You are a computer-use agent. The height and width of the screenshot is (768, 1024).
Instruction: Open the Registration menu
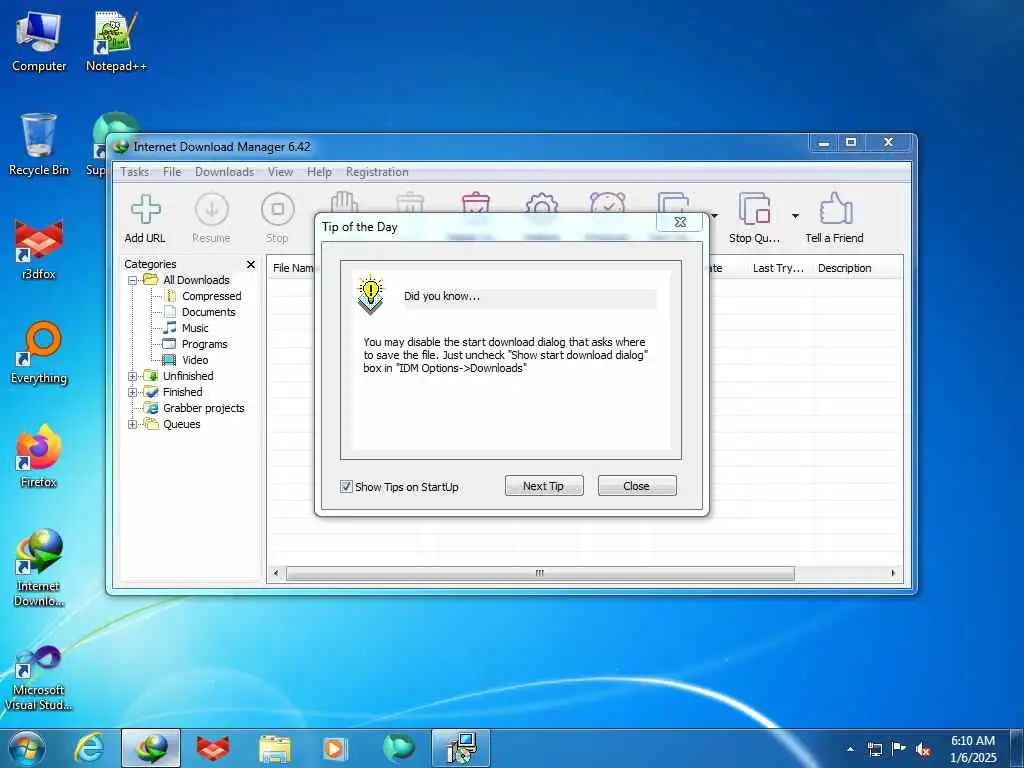click(x=377, y=172)
